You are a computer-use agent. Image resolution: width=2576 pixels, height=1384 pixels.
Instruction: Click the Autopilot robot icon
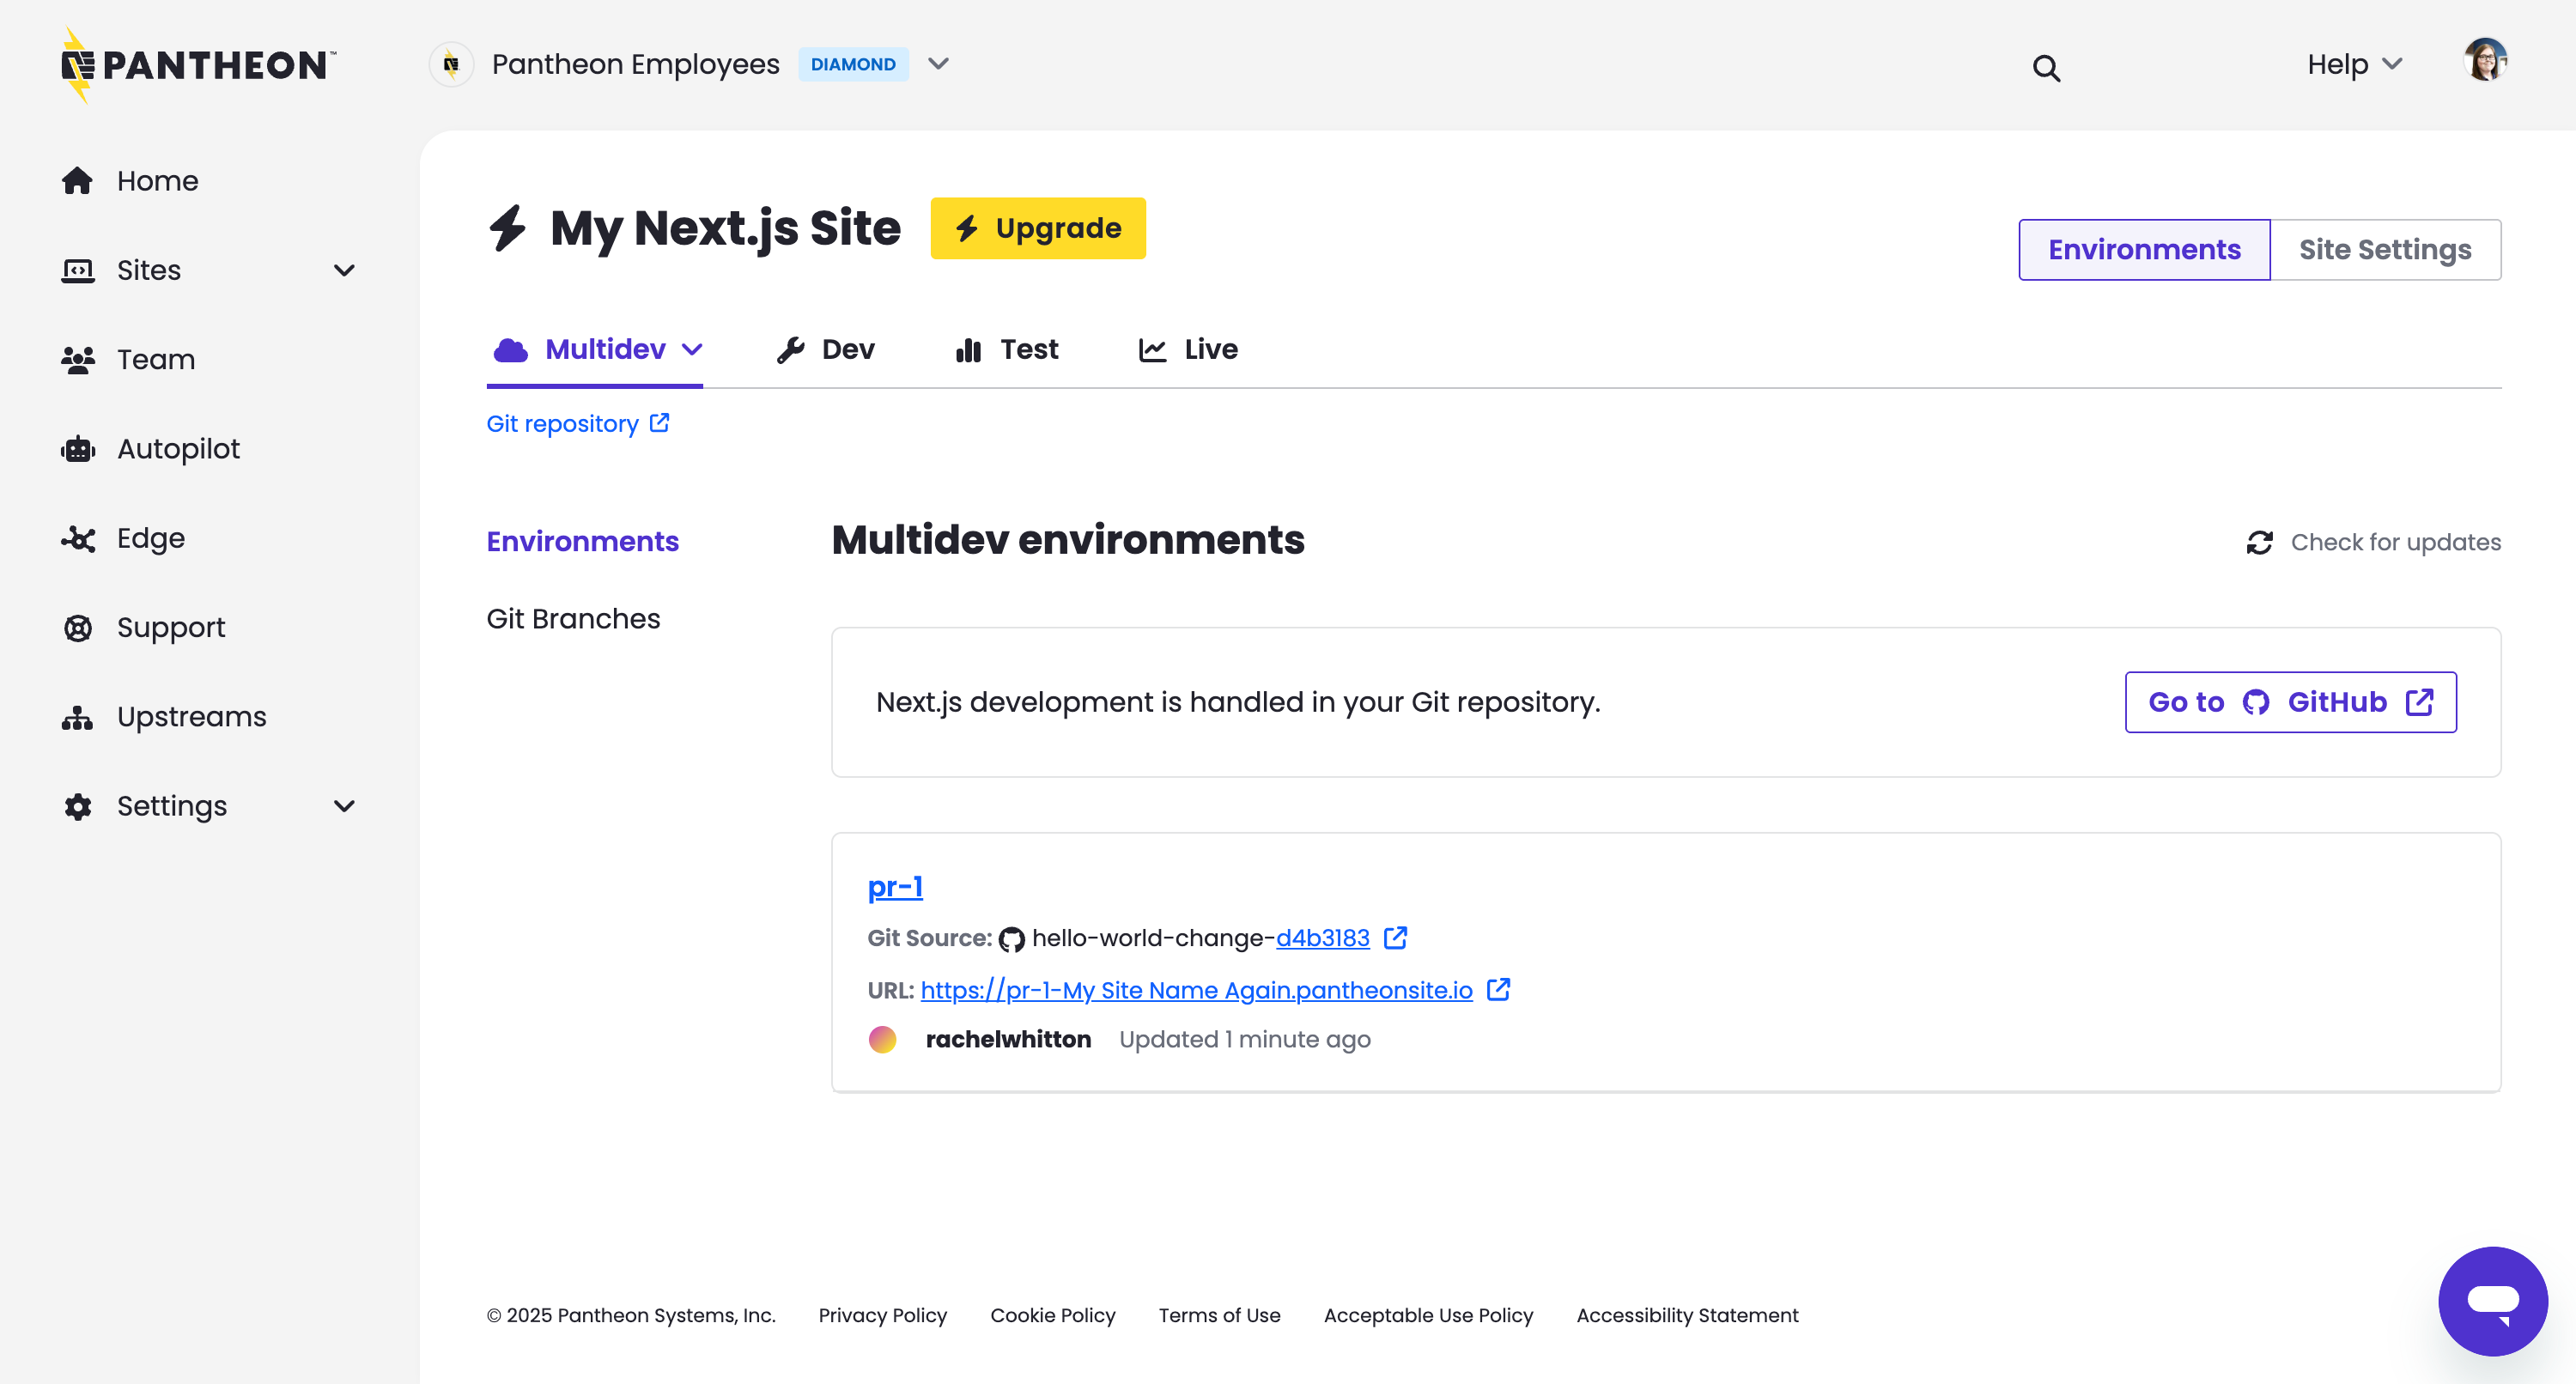77,449
